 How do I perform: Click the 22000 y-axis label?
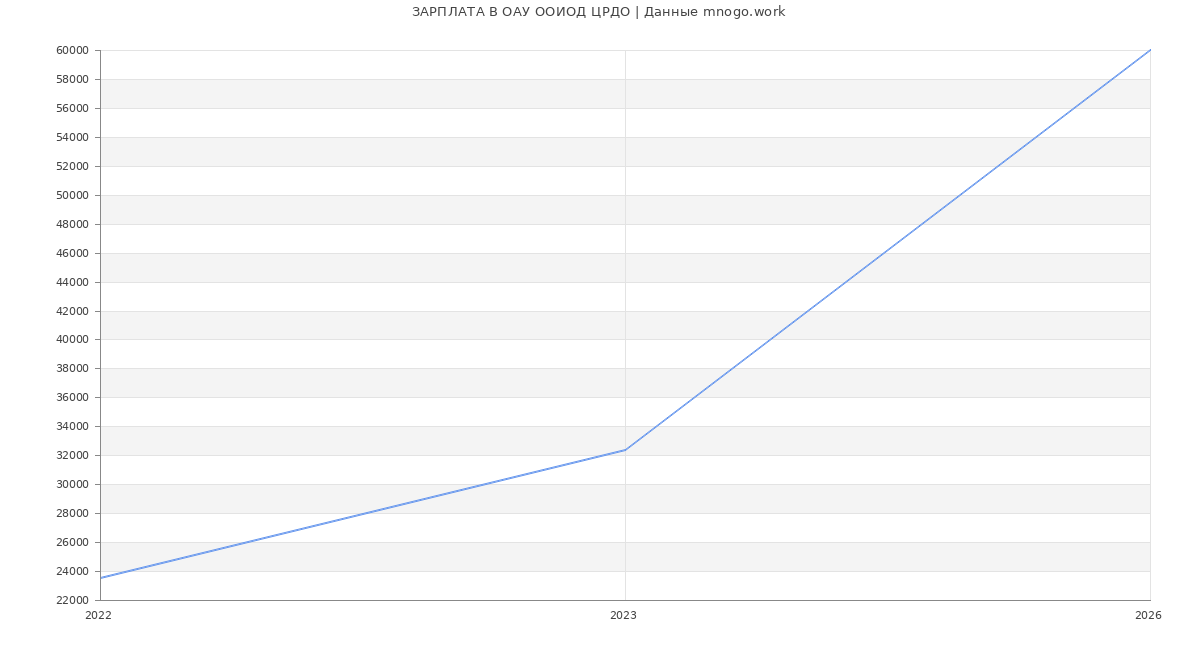pyautogui.click(x=73, y=600)
